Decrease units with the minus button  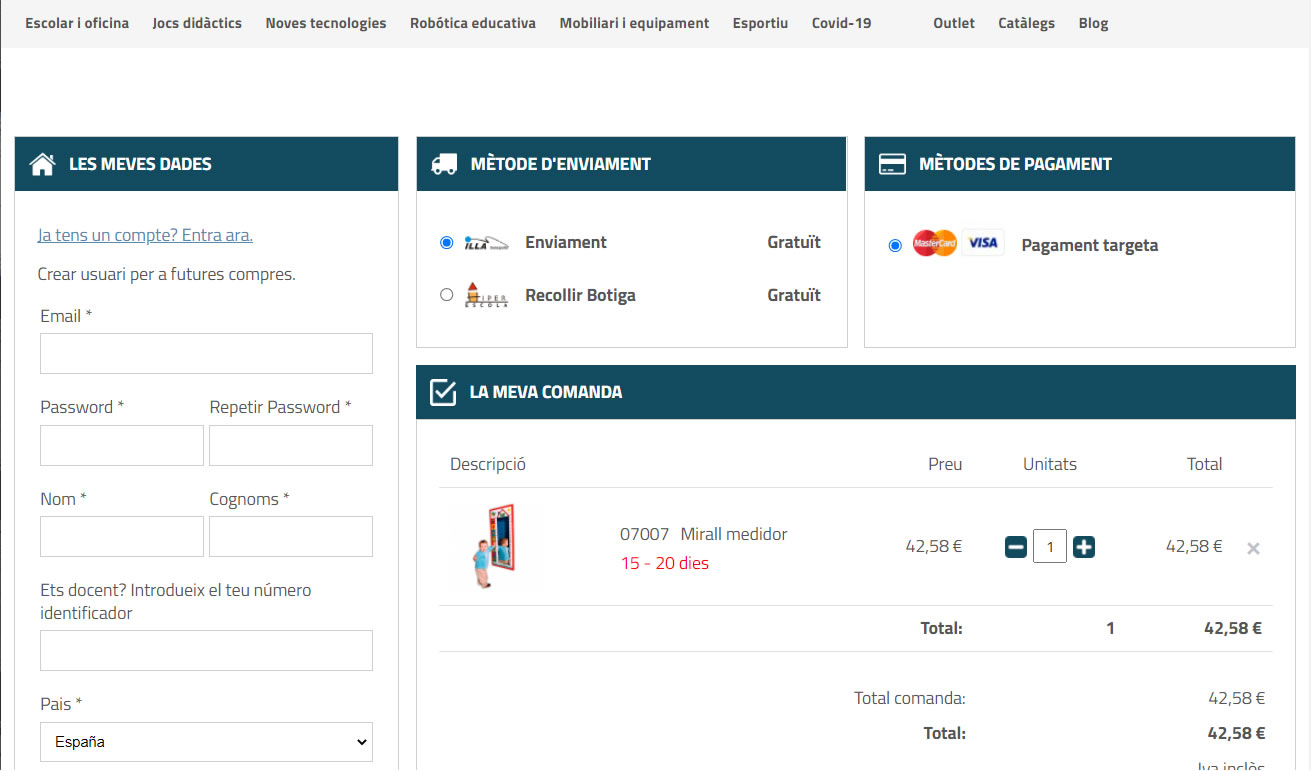(x=1016, y=547)
